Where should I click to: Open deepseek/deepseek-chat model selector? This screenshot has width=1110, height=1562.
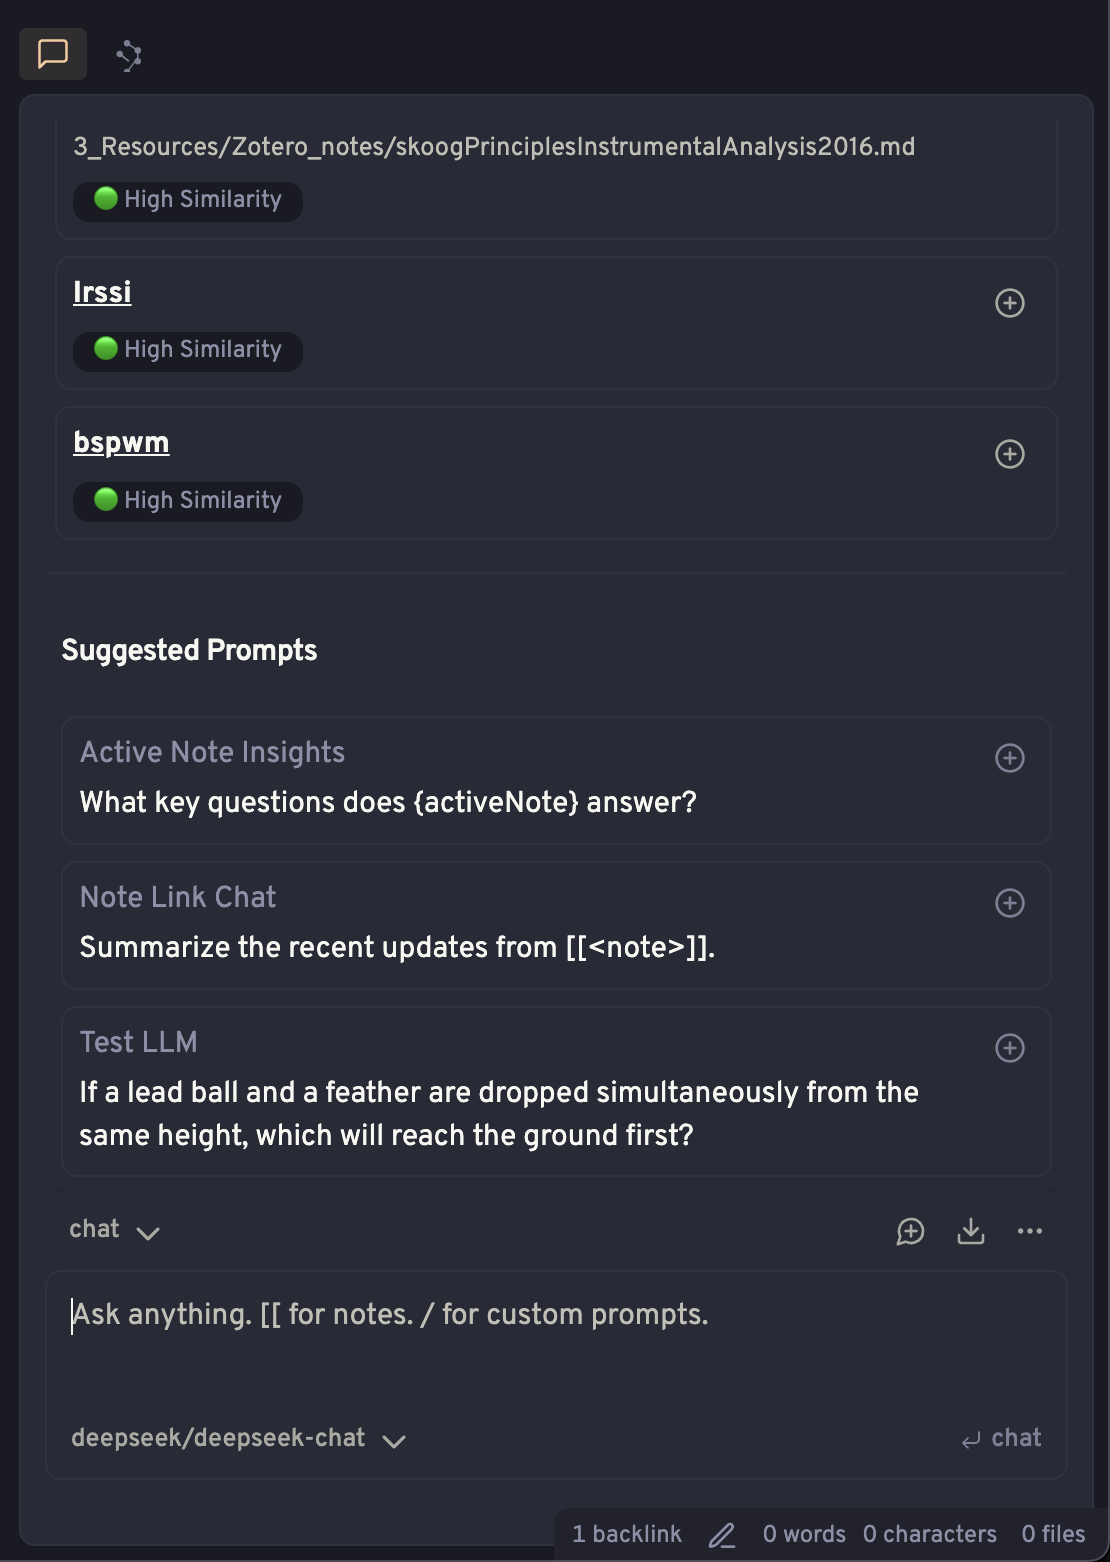click(x=238, y=1438)
